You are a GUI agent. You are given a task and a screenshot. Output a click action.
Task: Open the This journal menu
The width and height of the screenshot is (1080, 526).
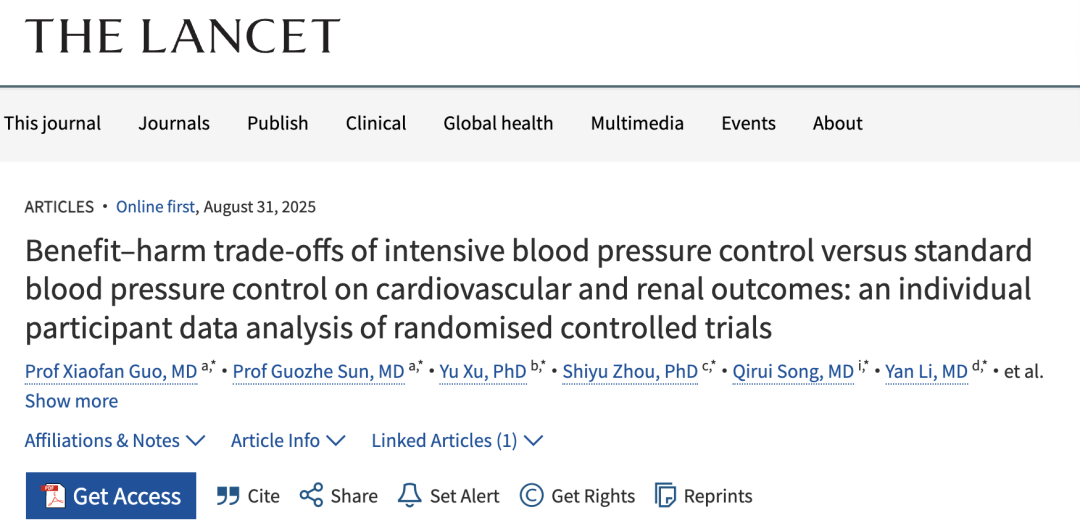[52, 123]
